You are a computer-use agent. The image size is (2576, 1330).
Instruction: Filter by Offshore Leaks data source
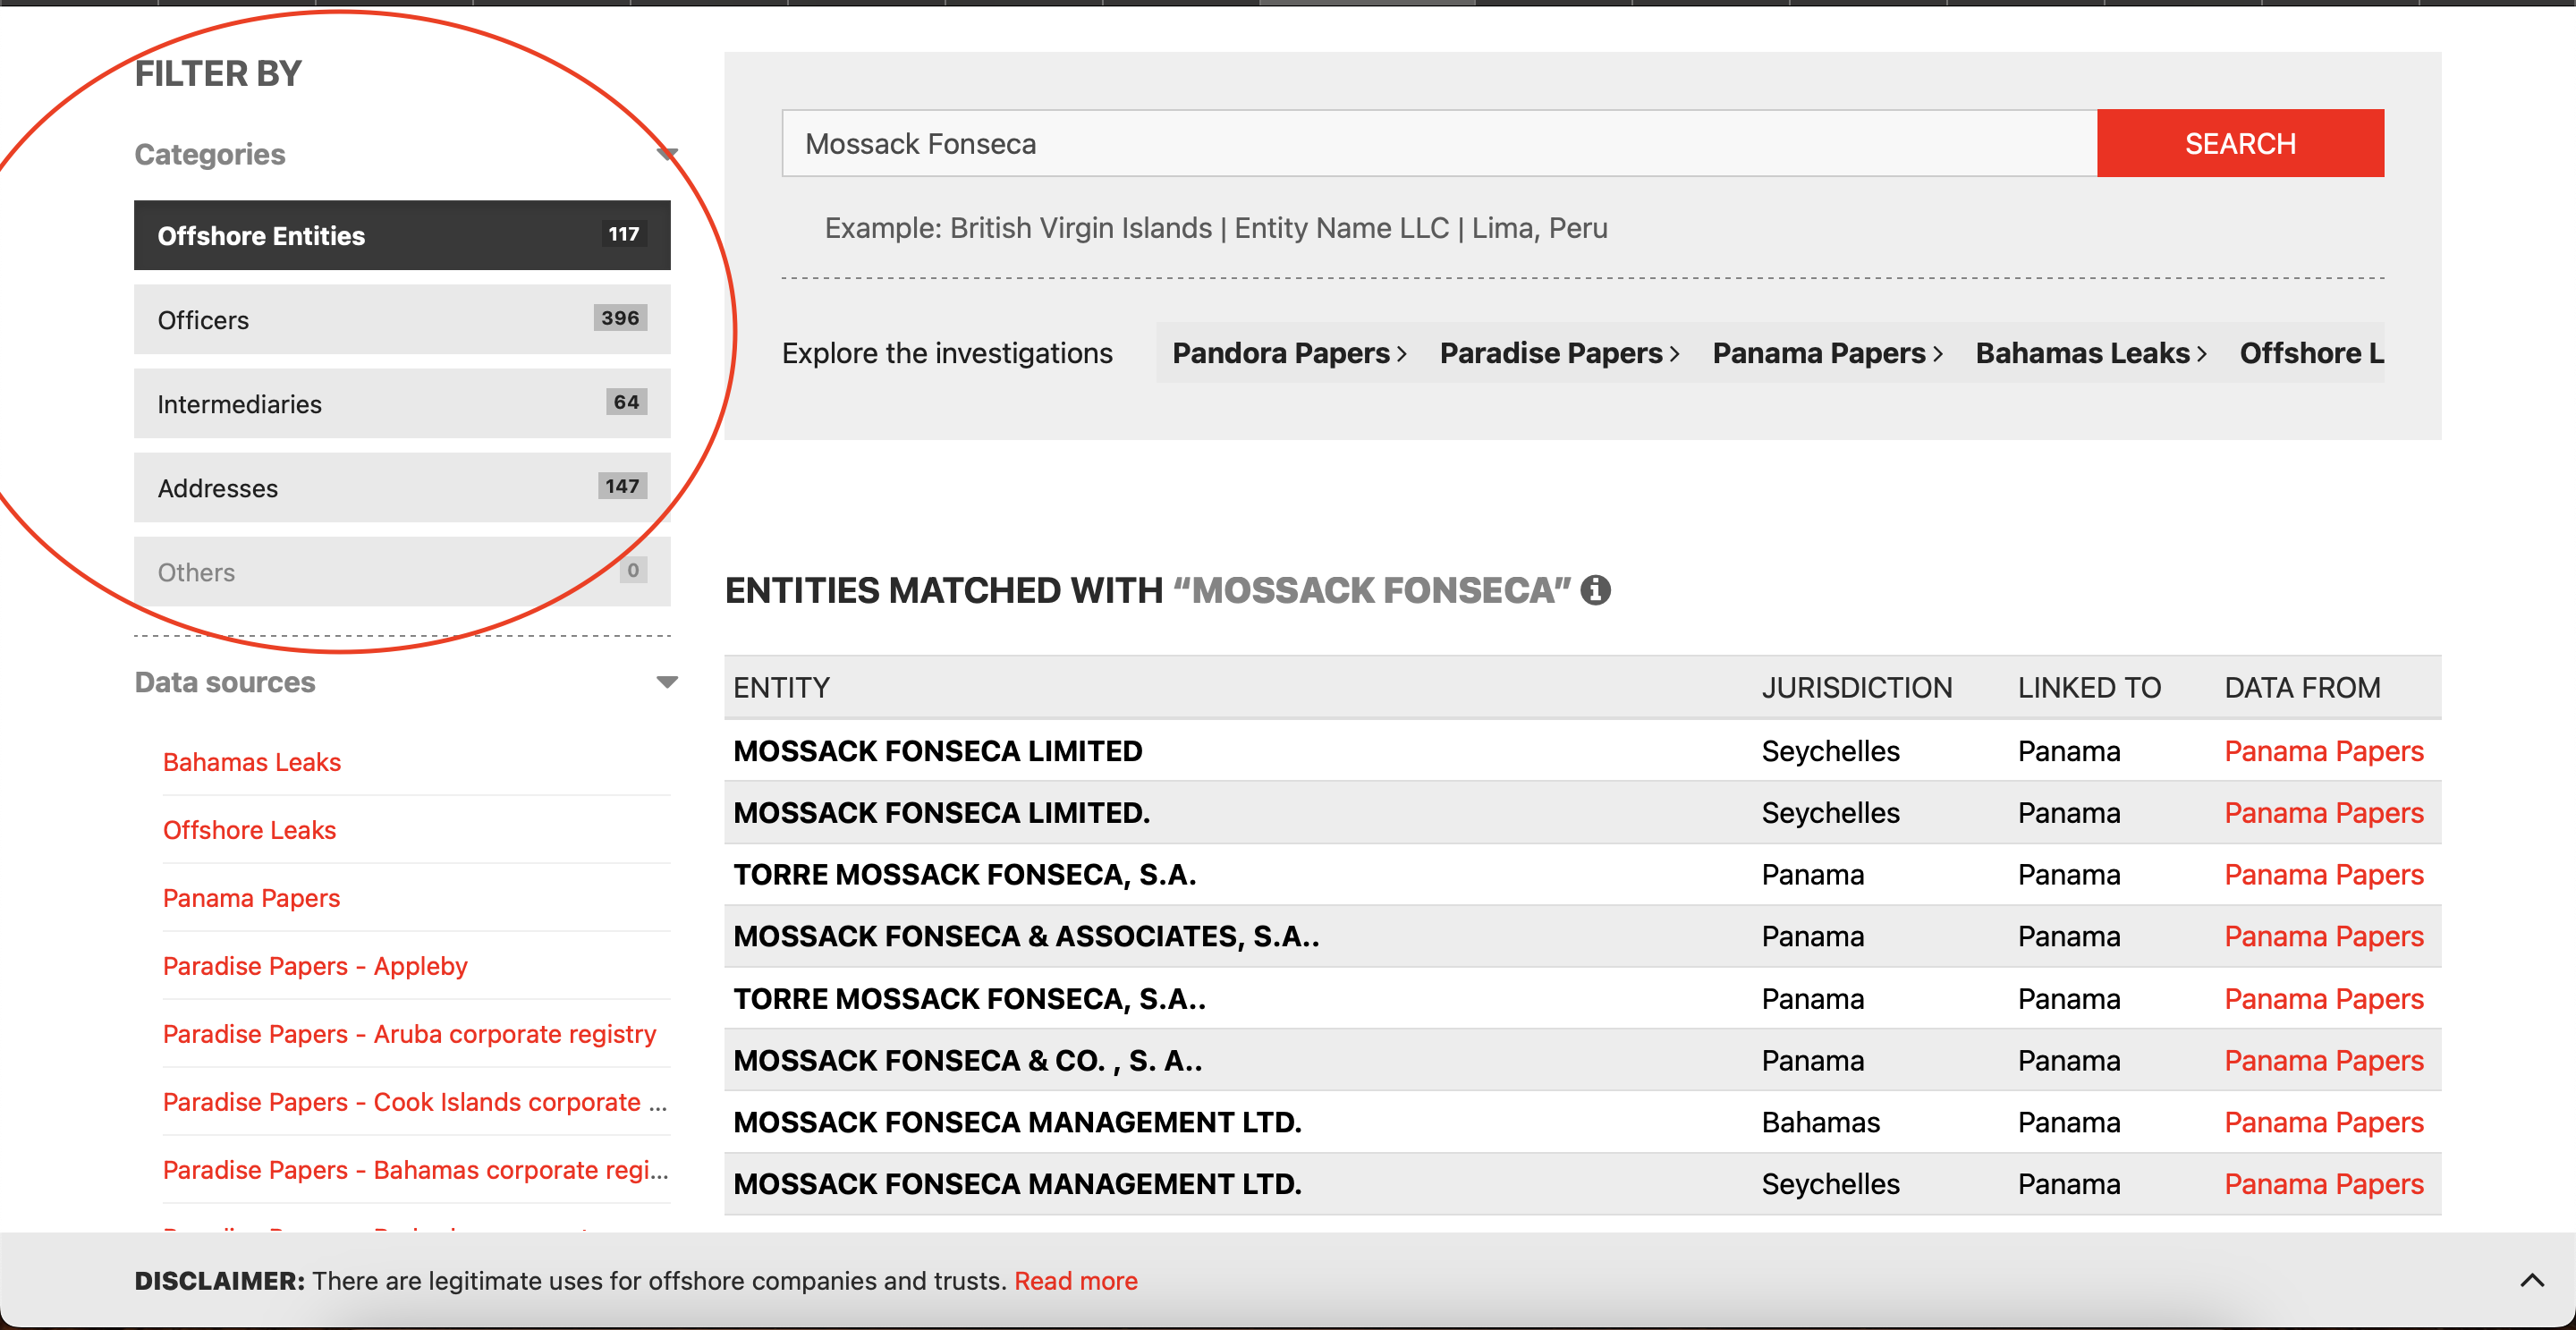point(249,830)
